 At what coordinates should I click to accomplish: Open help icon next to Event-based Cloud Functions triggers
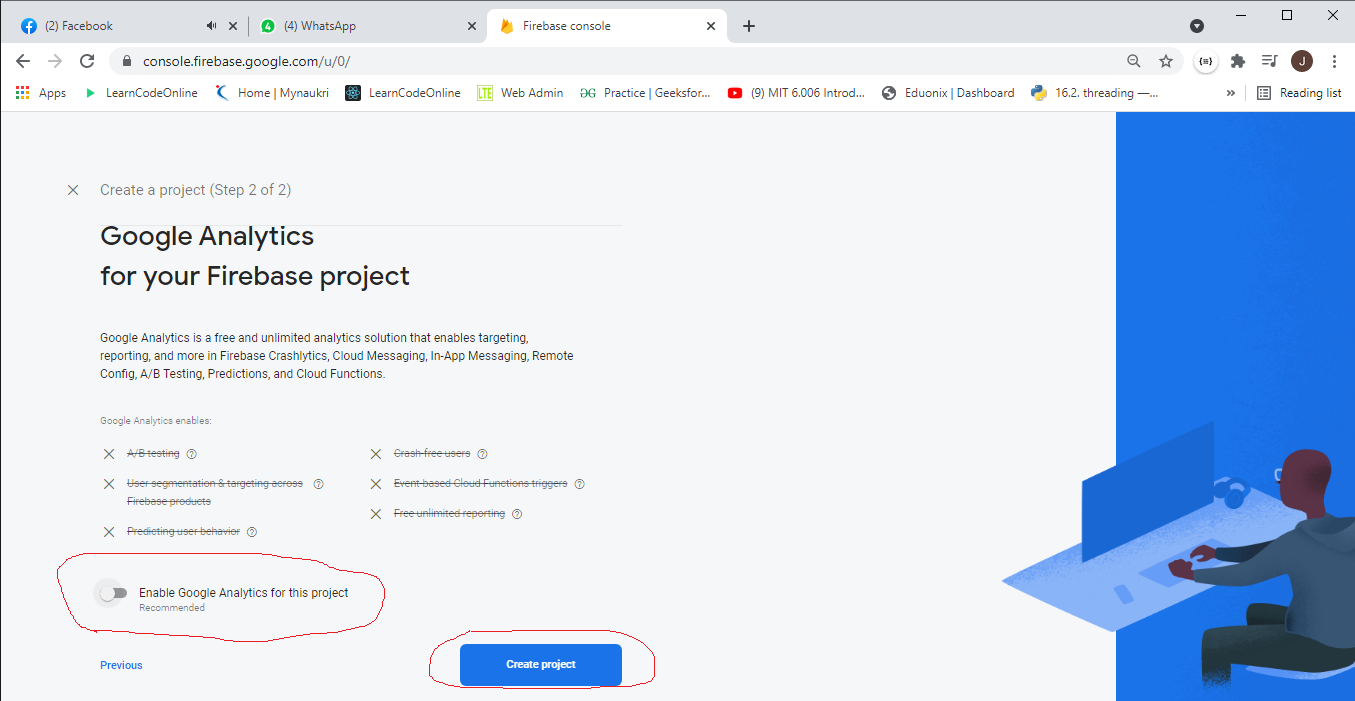point(579,484)
